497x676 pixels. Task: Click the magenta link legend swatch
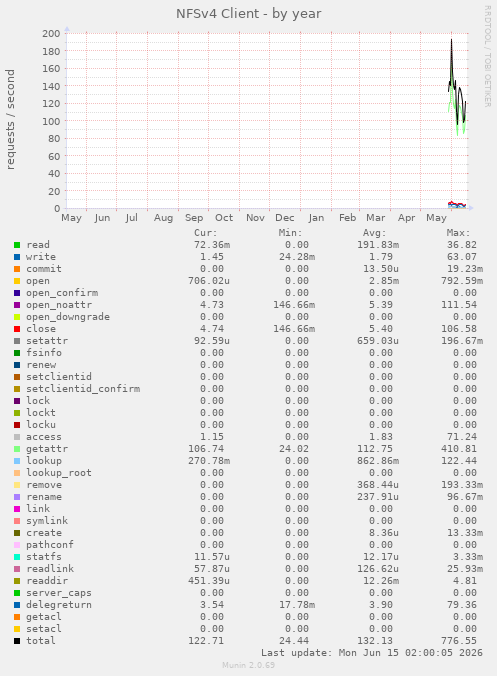click(17, 509)
